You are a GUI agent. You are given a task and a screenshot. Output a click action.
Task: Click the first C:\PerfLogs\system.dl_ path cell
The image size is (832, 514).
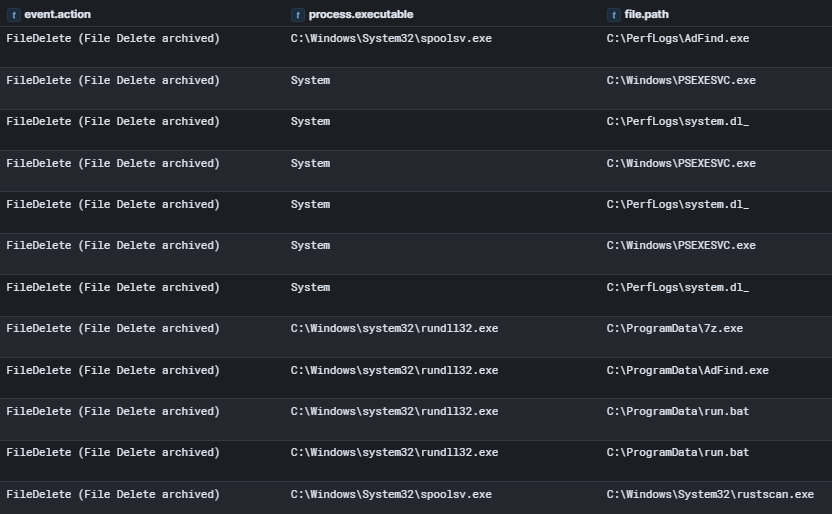[x=678, y=121]
